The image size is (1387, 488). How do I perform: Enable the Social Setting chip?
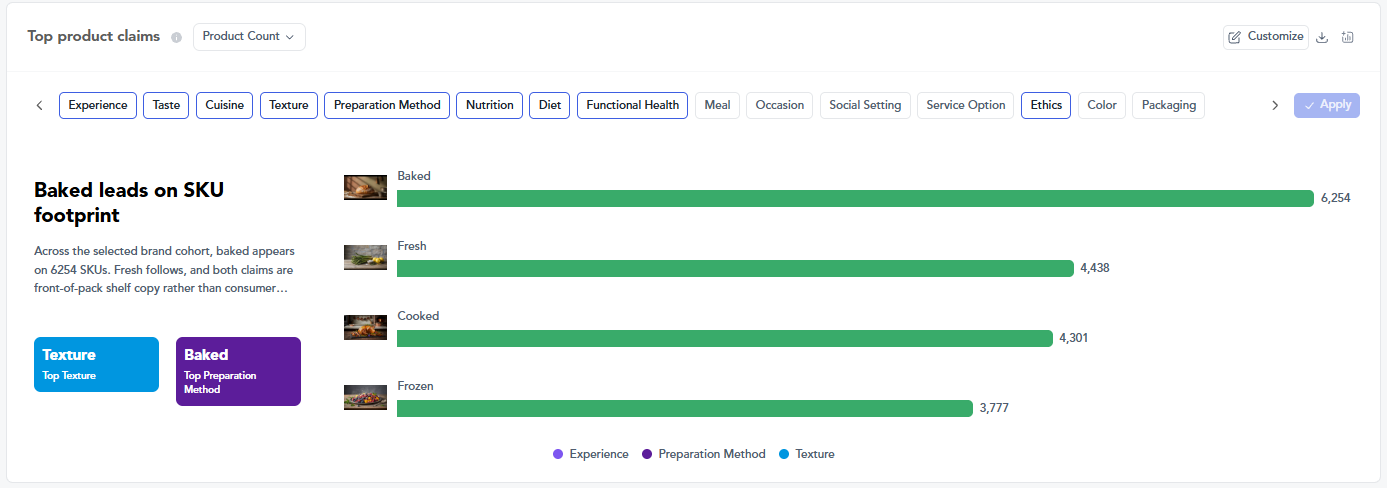(x=865, y=105)
